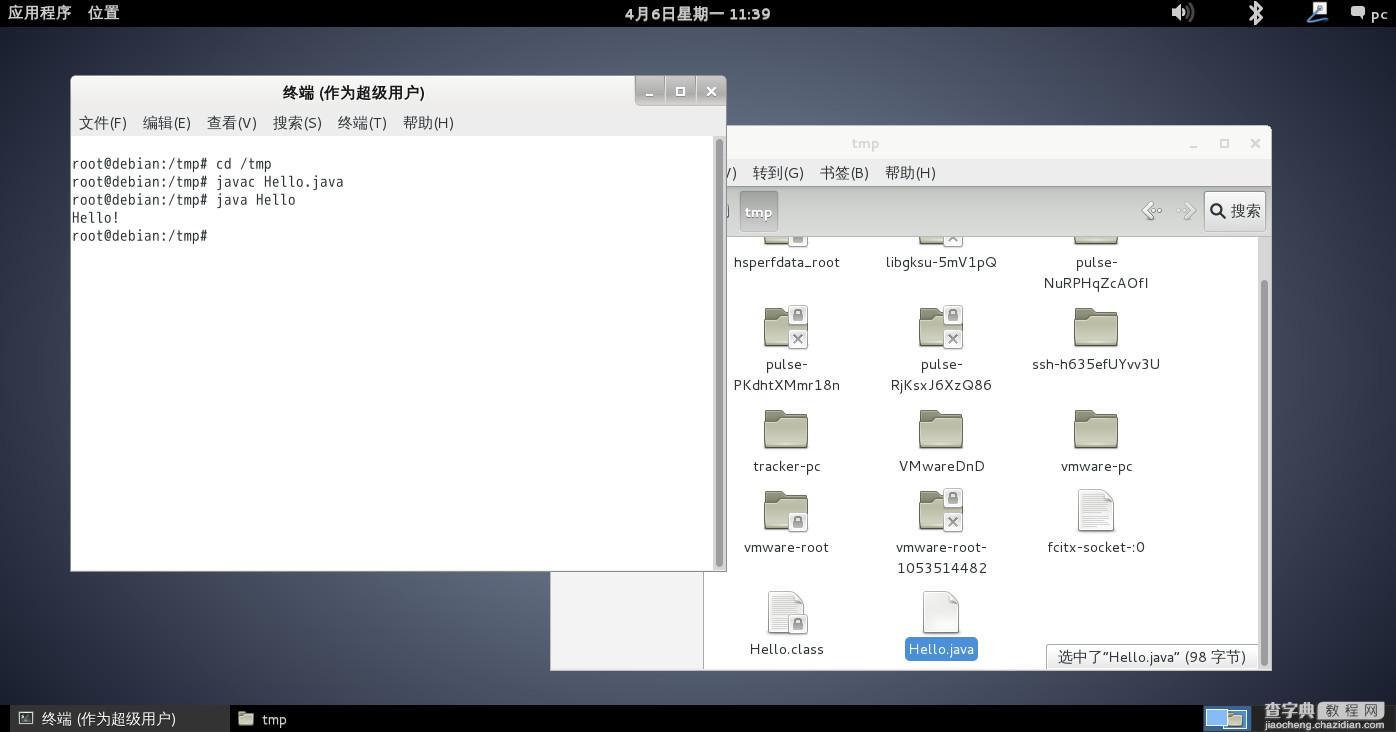1396x732 pixels.
Task: Open the 终端(T) menu in terminal
Action: (362, 123)
